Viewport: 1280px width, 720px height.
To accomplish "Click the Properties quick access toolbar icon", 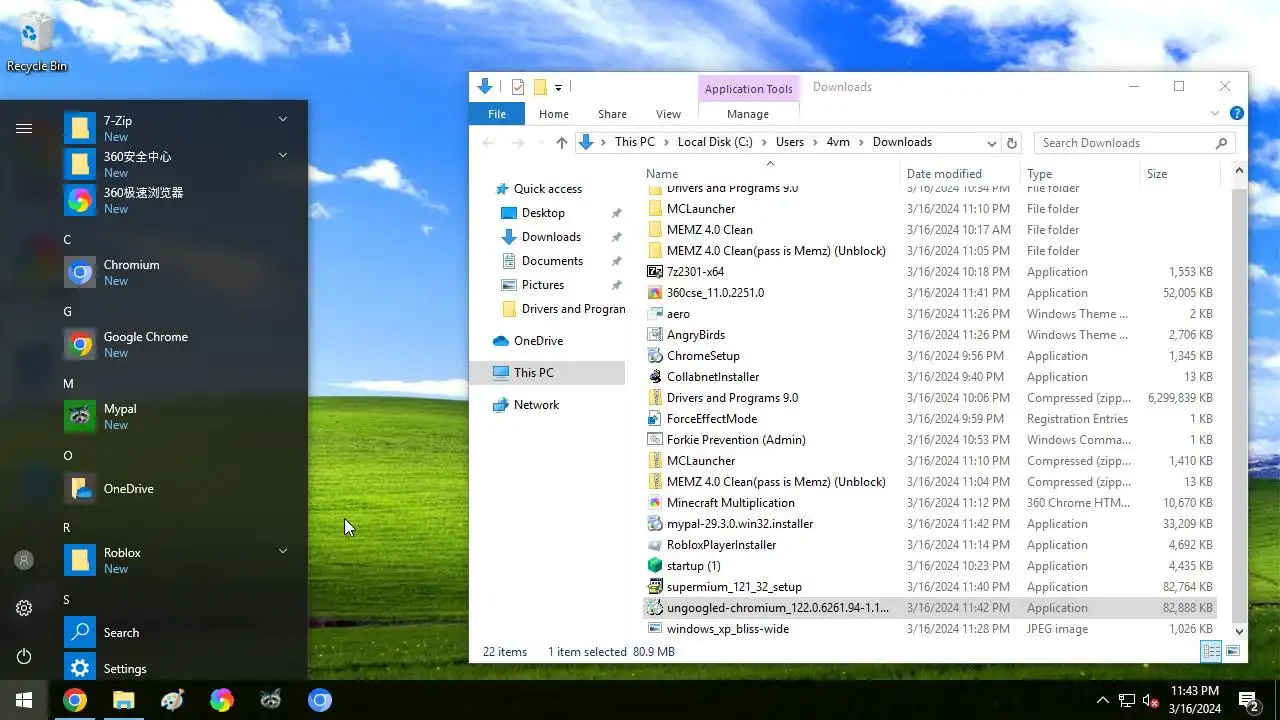I will coord(518,87).
